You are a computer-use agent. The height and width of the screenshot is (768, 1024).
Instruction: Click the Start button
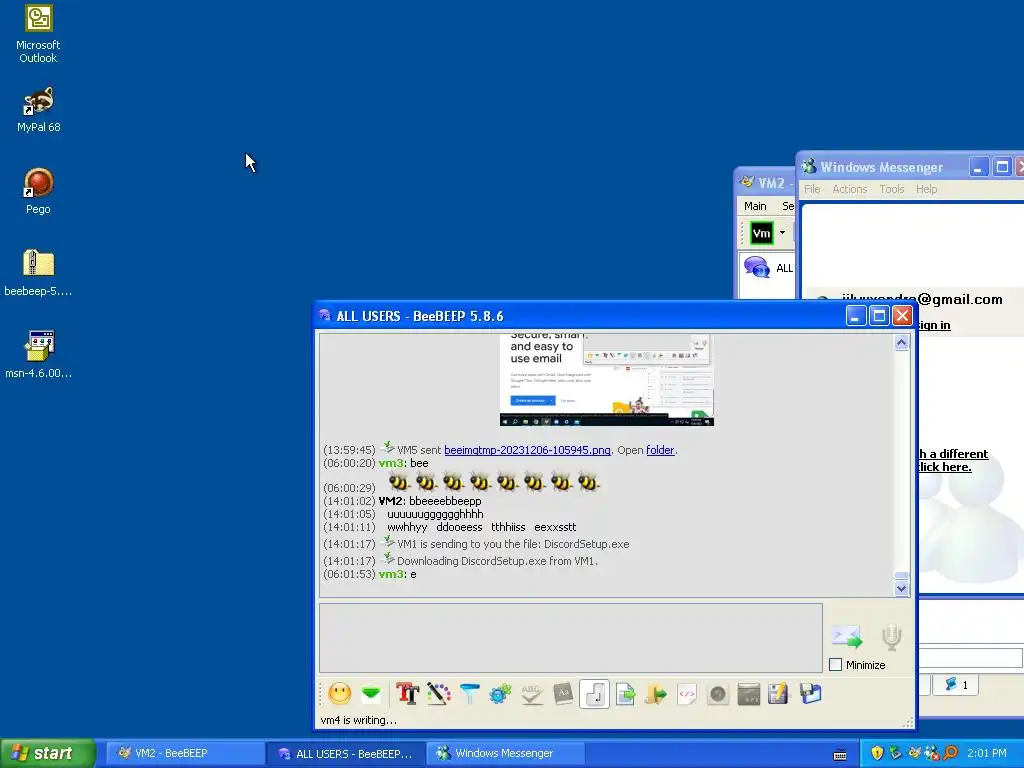[x=47, y=753]
